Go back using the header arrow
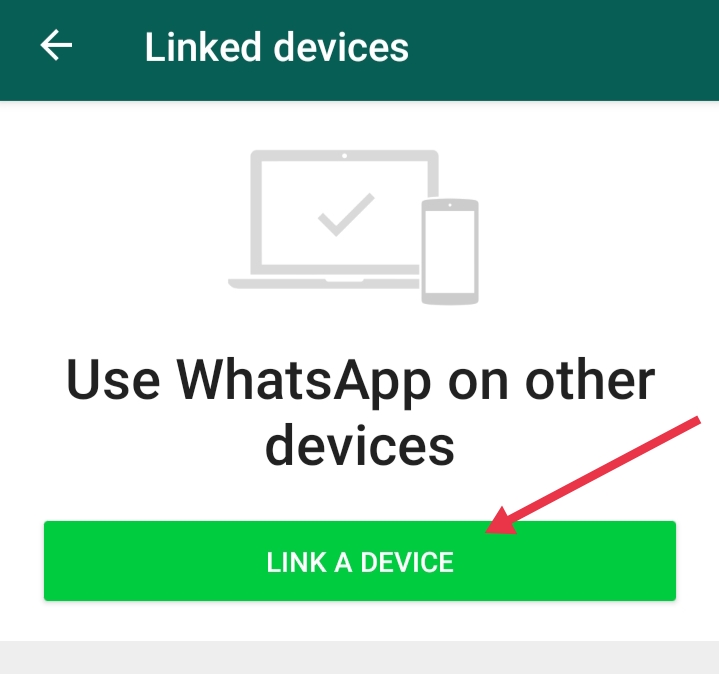719x674 pixels. (56, 45)
